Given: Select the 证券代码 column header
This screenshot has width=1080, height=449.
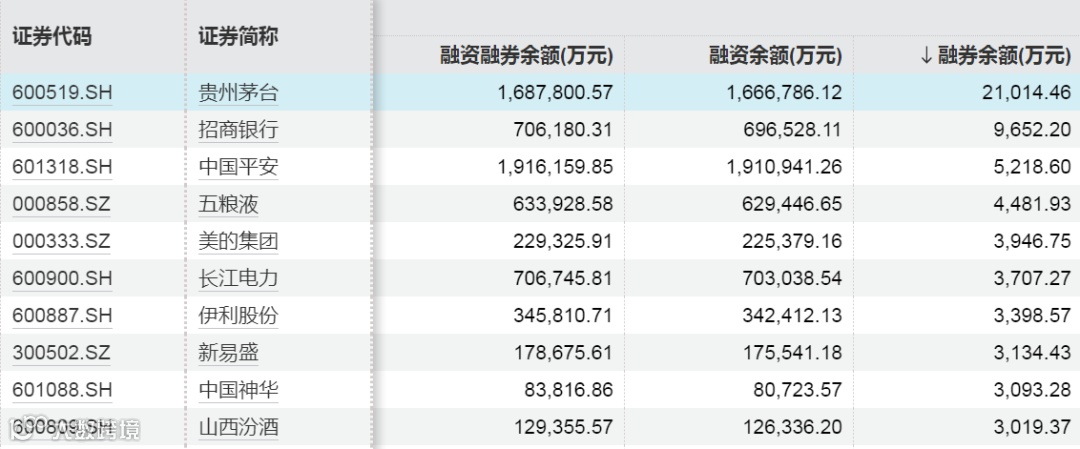Looking at the screenshot, I should coord(52,36).
